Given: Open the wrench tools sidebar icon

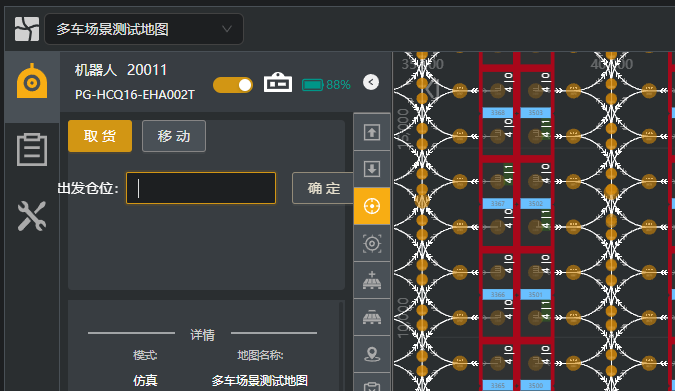Looking at the screenshot, I should click(x=32, y=216).
